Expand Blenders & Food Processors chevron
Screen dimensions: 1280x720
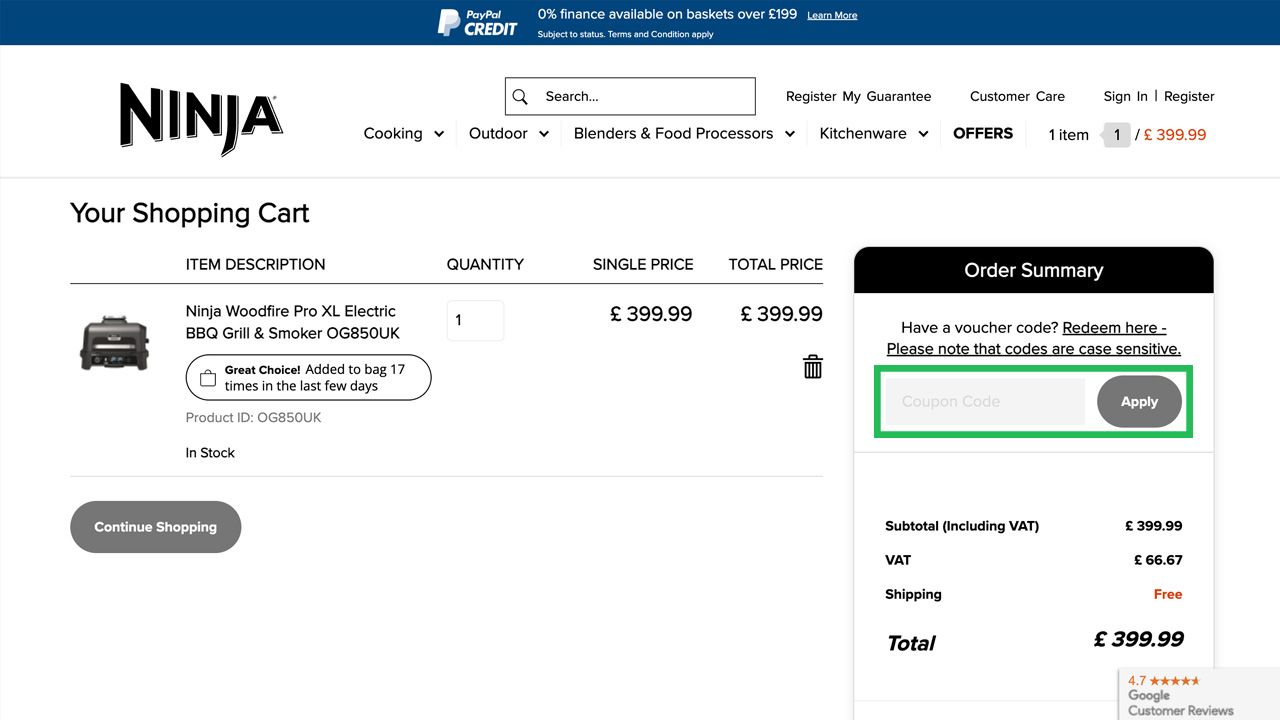[790, 134]
